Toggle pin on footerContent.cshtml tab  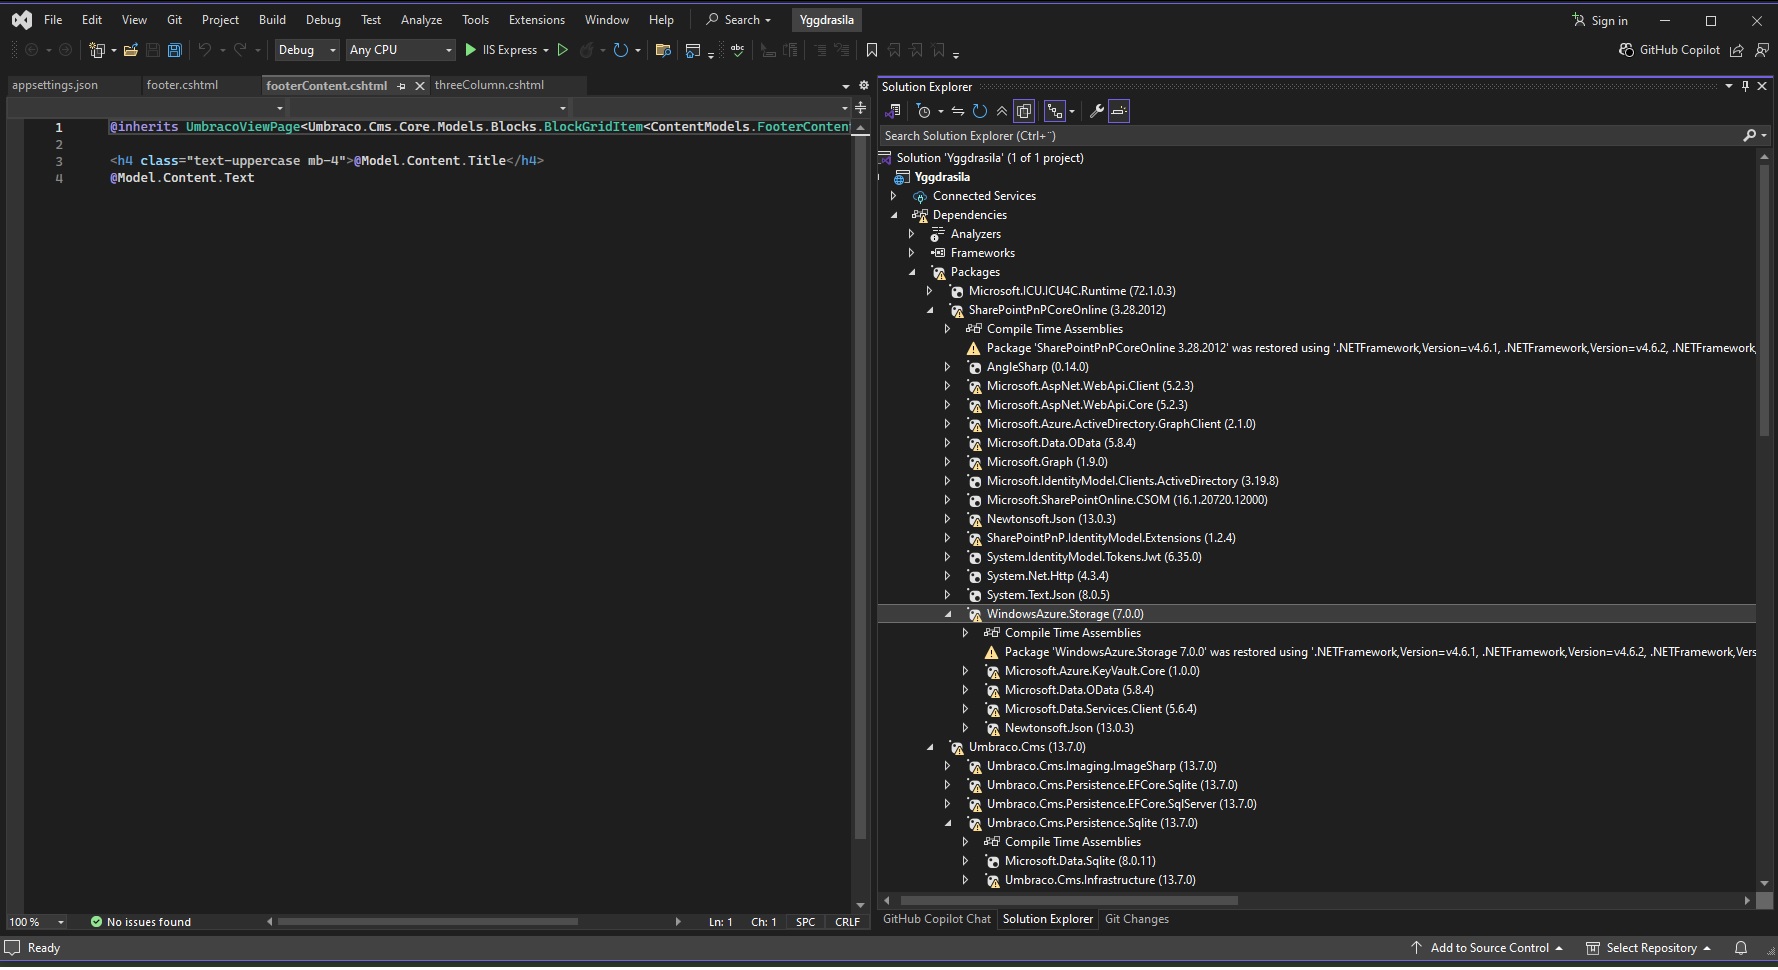(402, 86)
